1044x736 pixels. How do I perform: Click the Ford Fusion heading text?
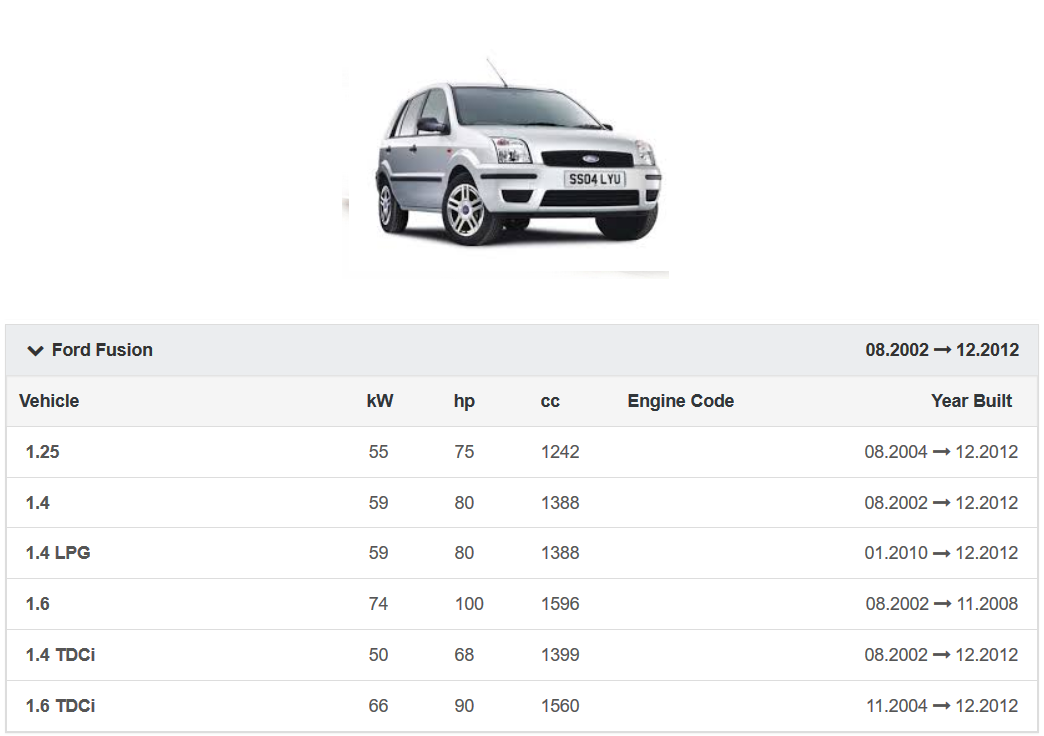(102, 350)
